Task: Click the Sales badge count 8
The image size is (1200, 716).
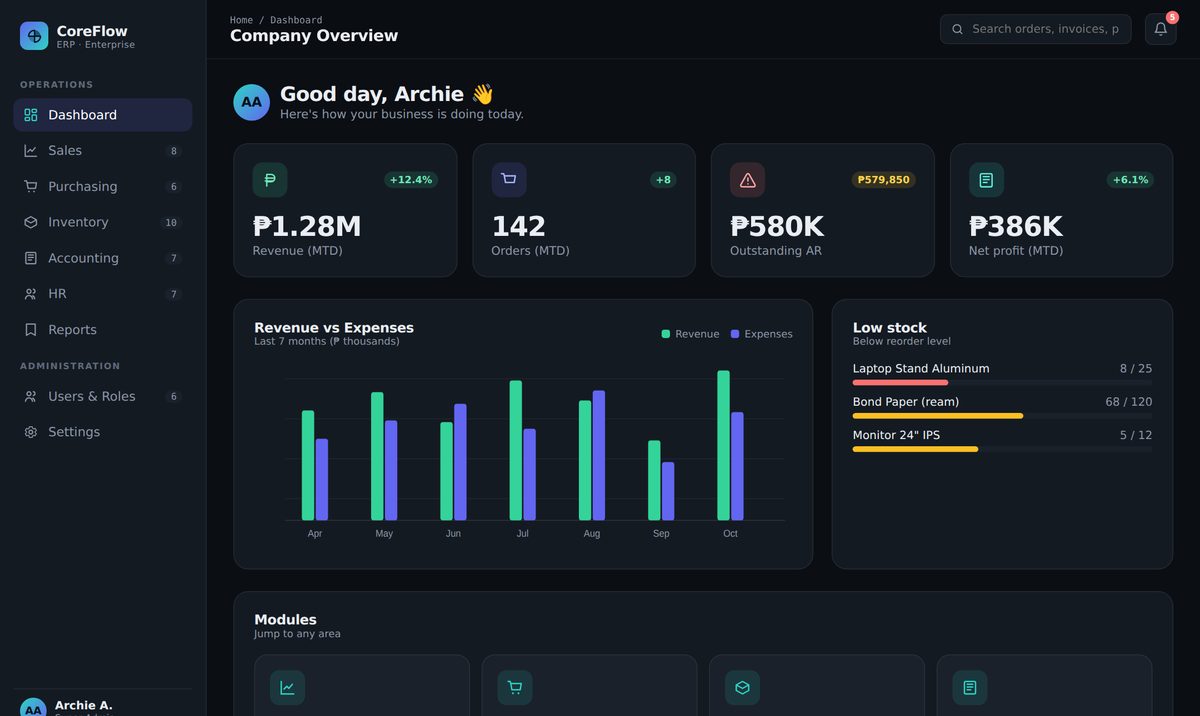Action: 173,151
